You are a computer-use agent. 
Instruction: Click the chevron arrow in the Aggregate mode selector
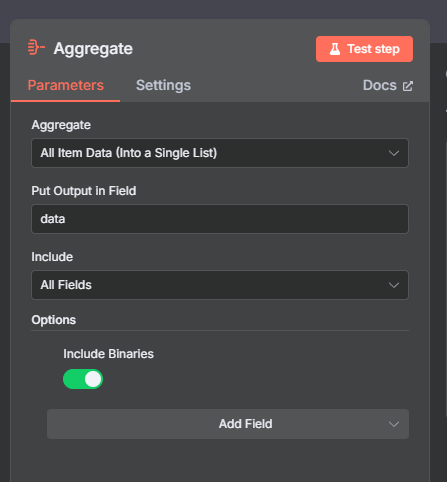click(394, 153)
